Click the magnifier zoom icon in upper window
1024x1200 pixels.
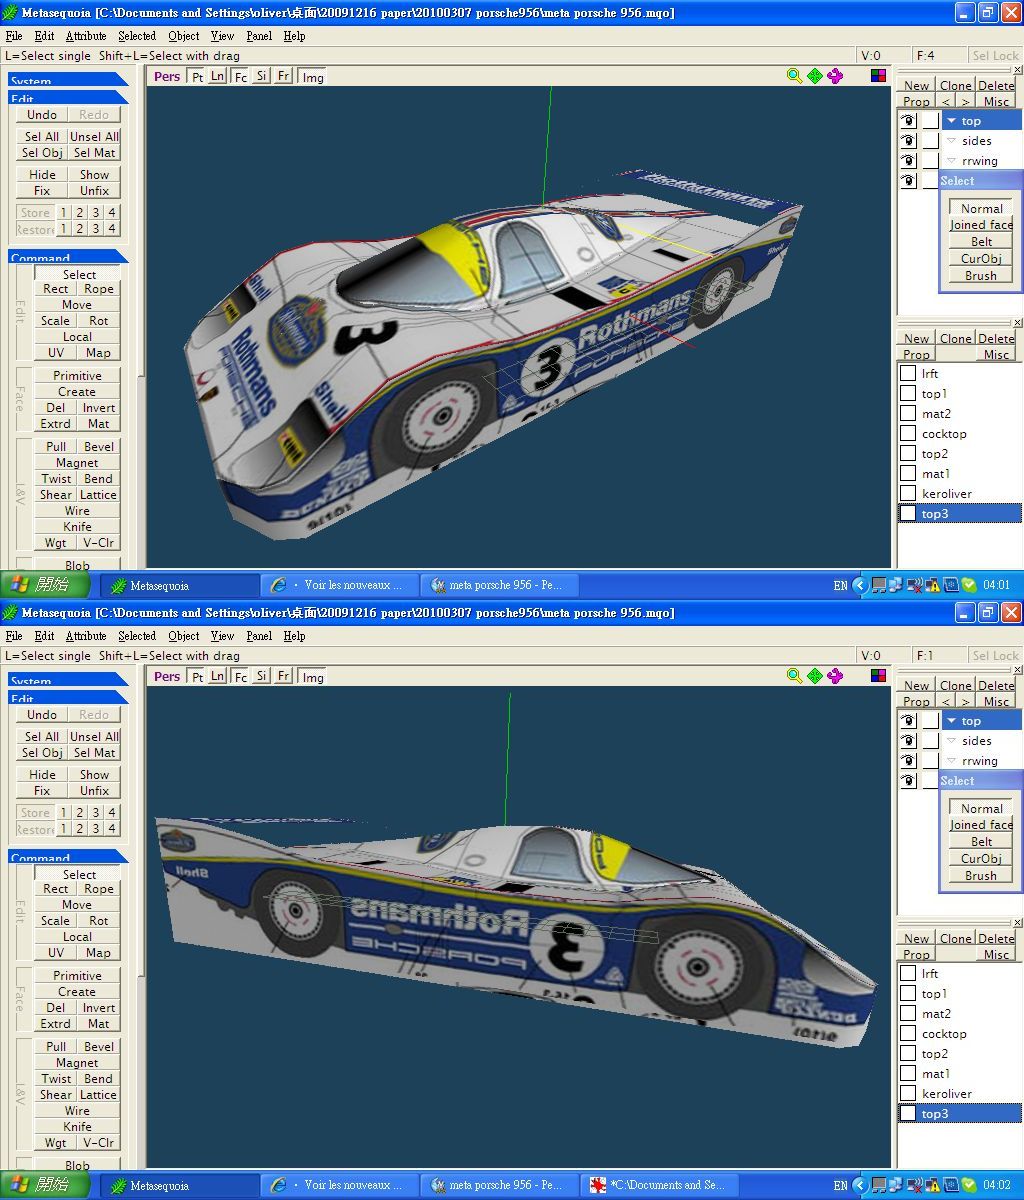point(794,76)
